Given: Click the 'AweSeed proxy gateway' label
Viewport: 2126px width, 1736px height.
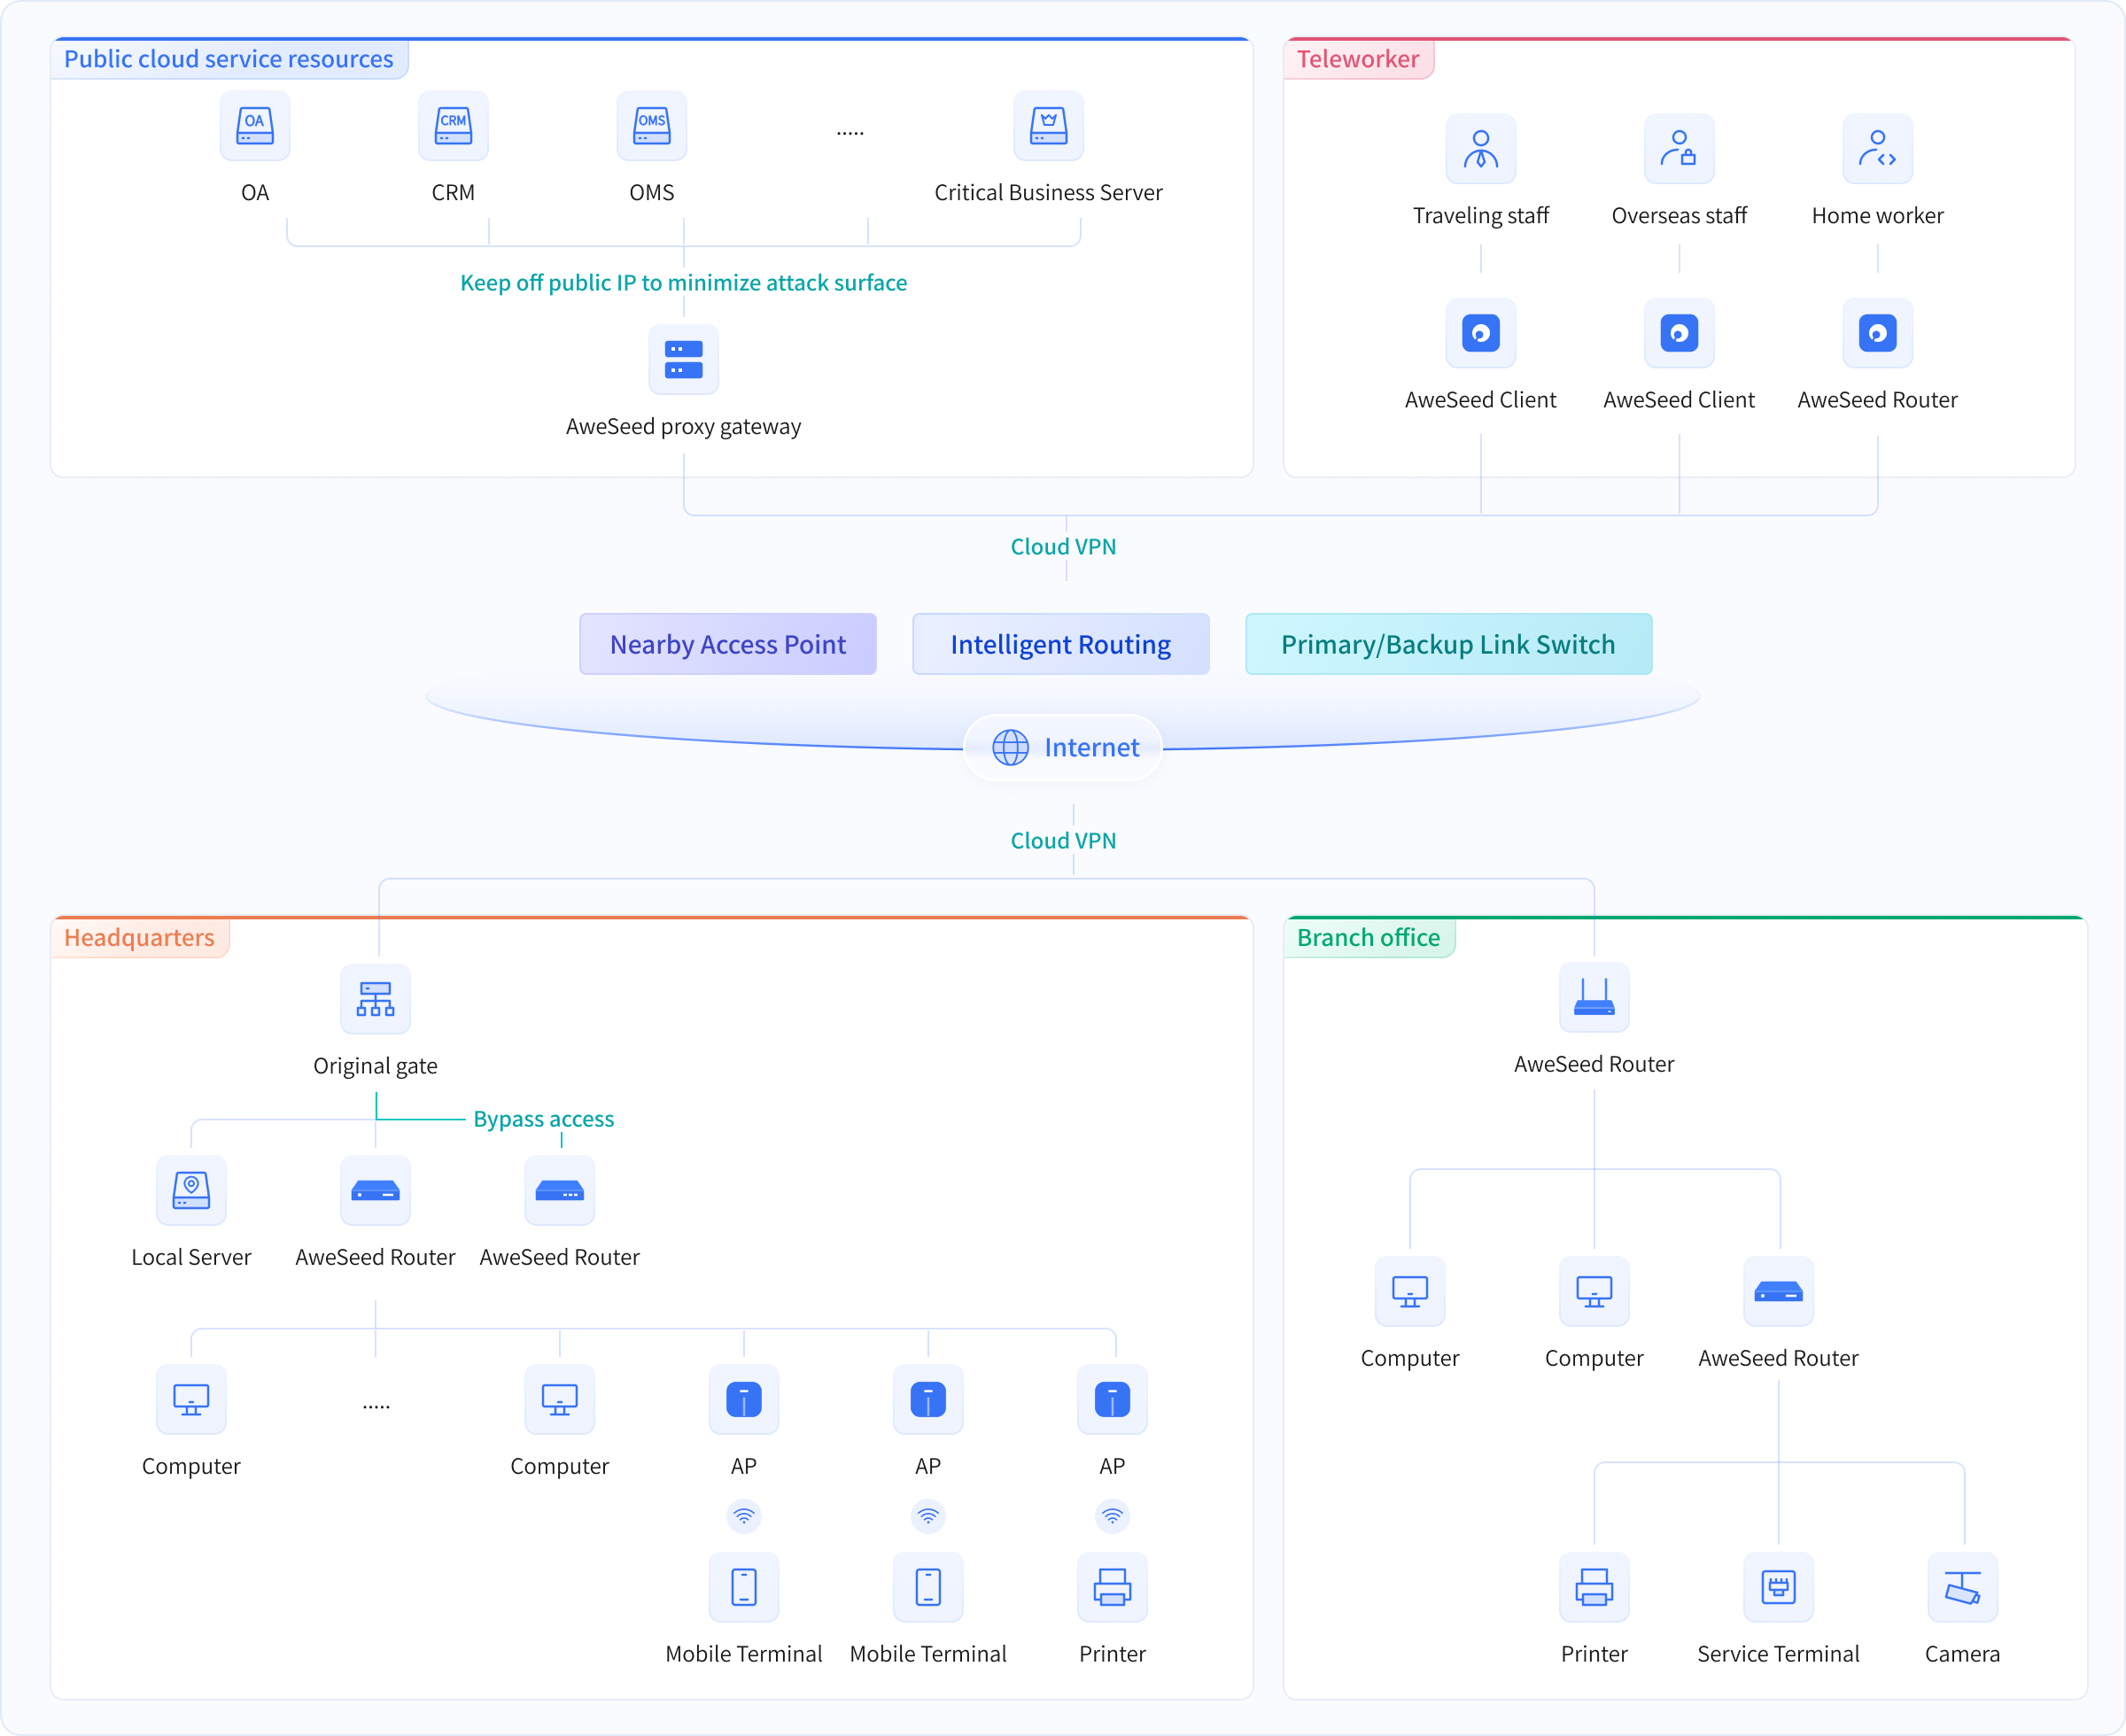Looking at the screenshot, I should 683,427.
